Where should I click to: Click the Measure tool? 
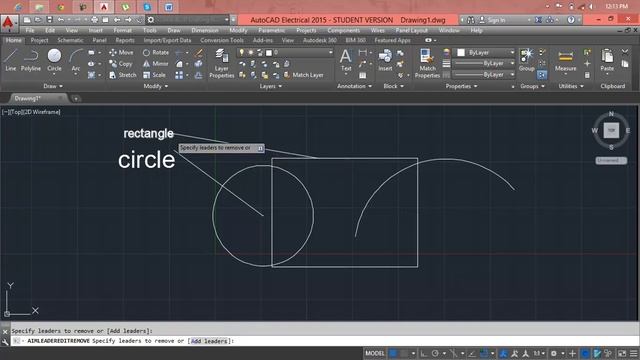pos(565,60)
